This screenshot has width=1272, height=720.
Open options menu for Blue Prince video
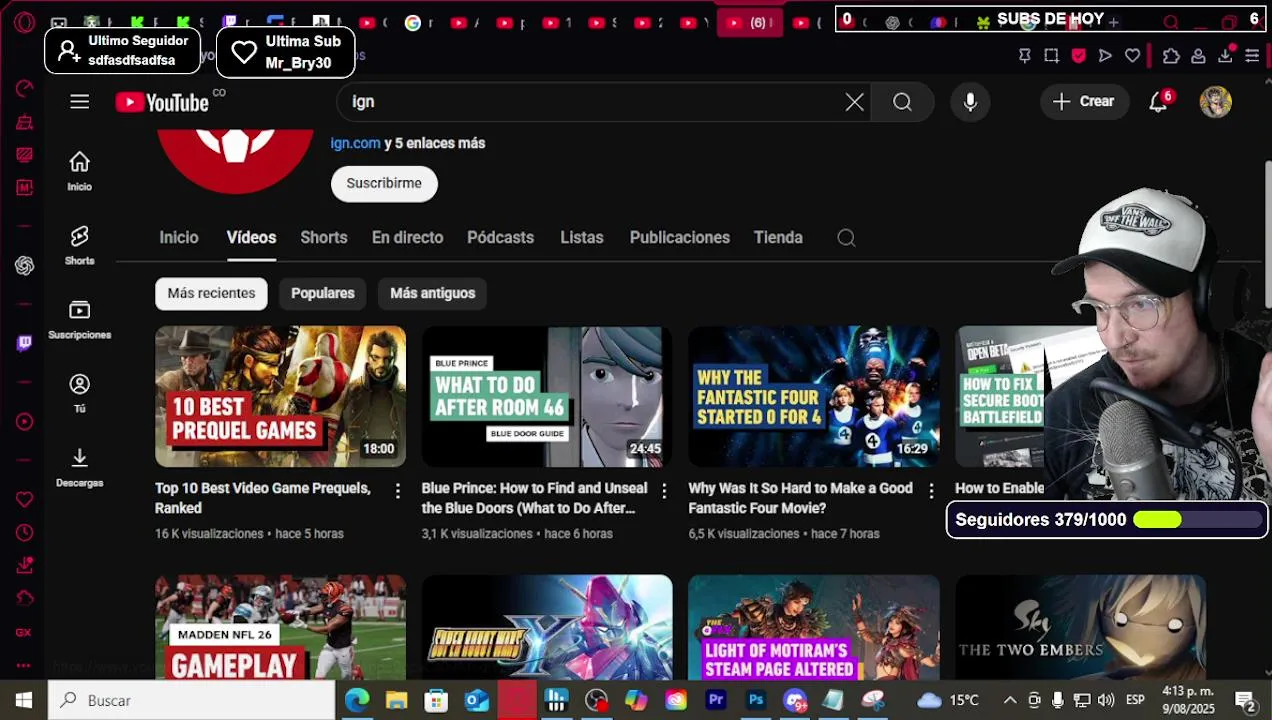(x=664, y=490)
